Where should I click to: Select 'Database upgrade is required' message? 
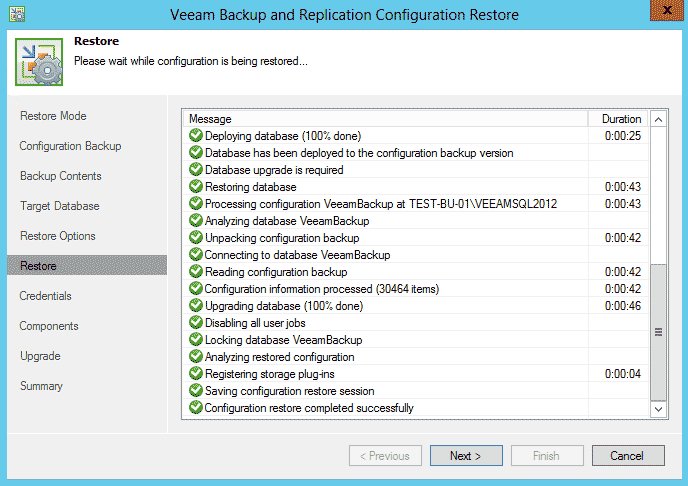click(274, 170)
